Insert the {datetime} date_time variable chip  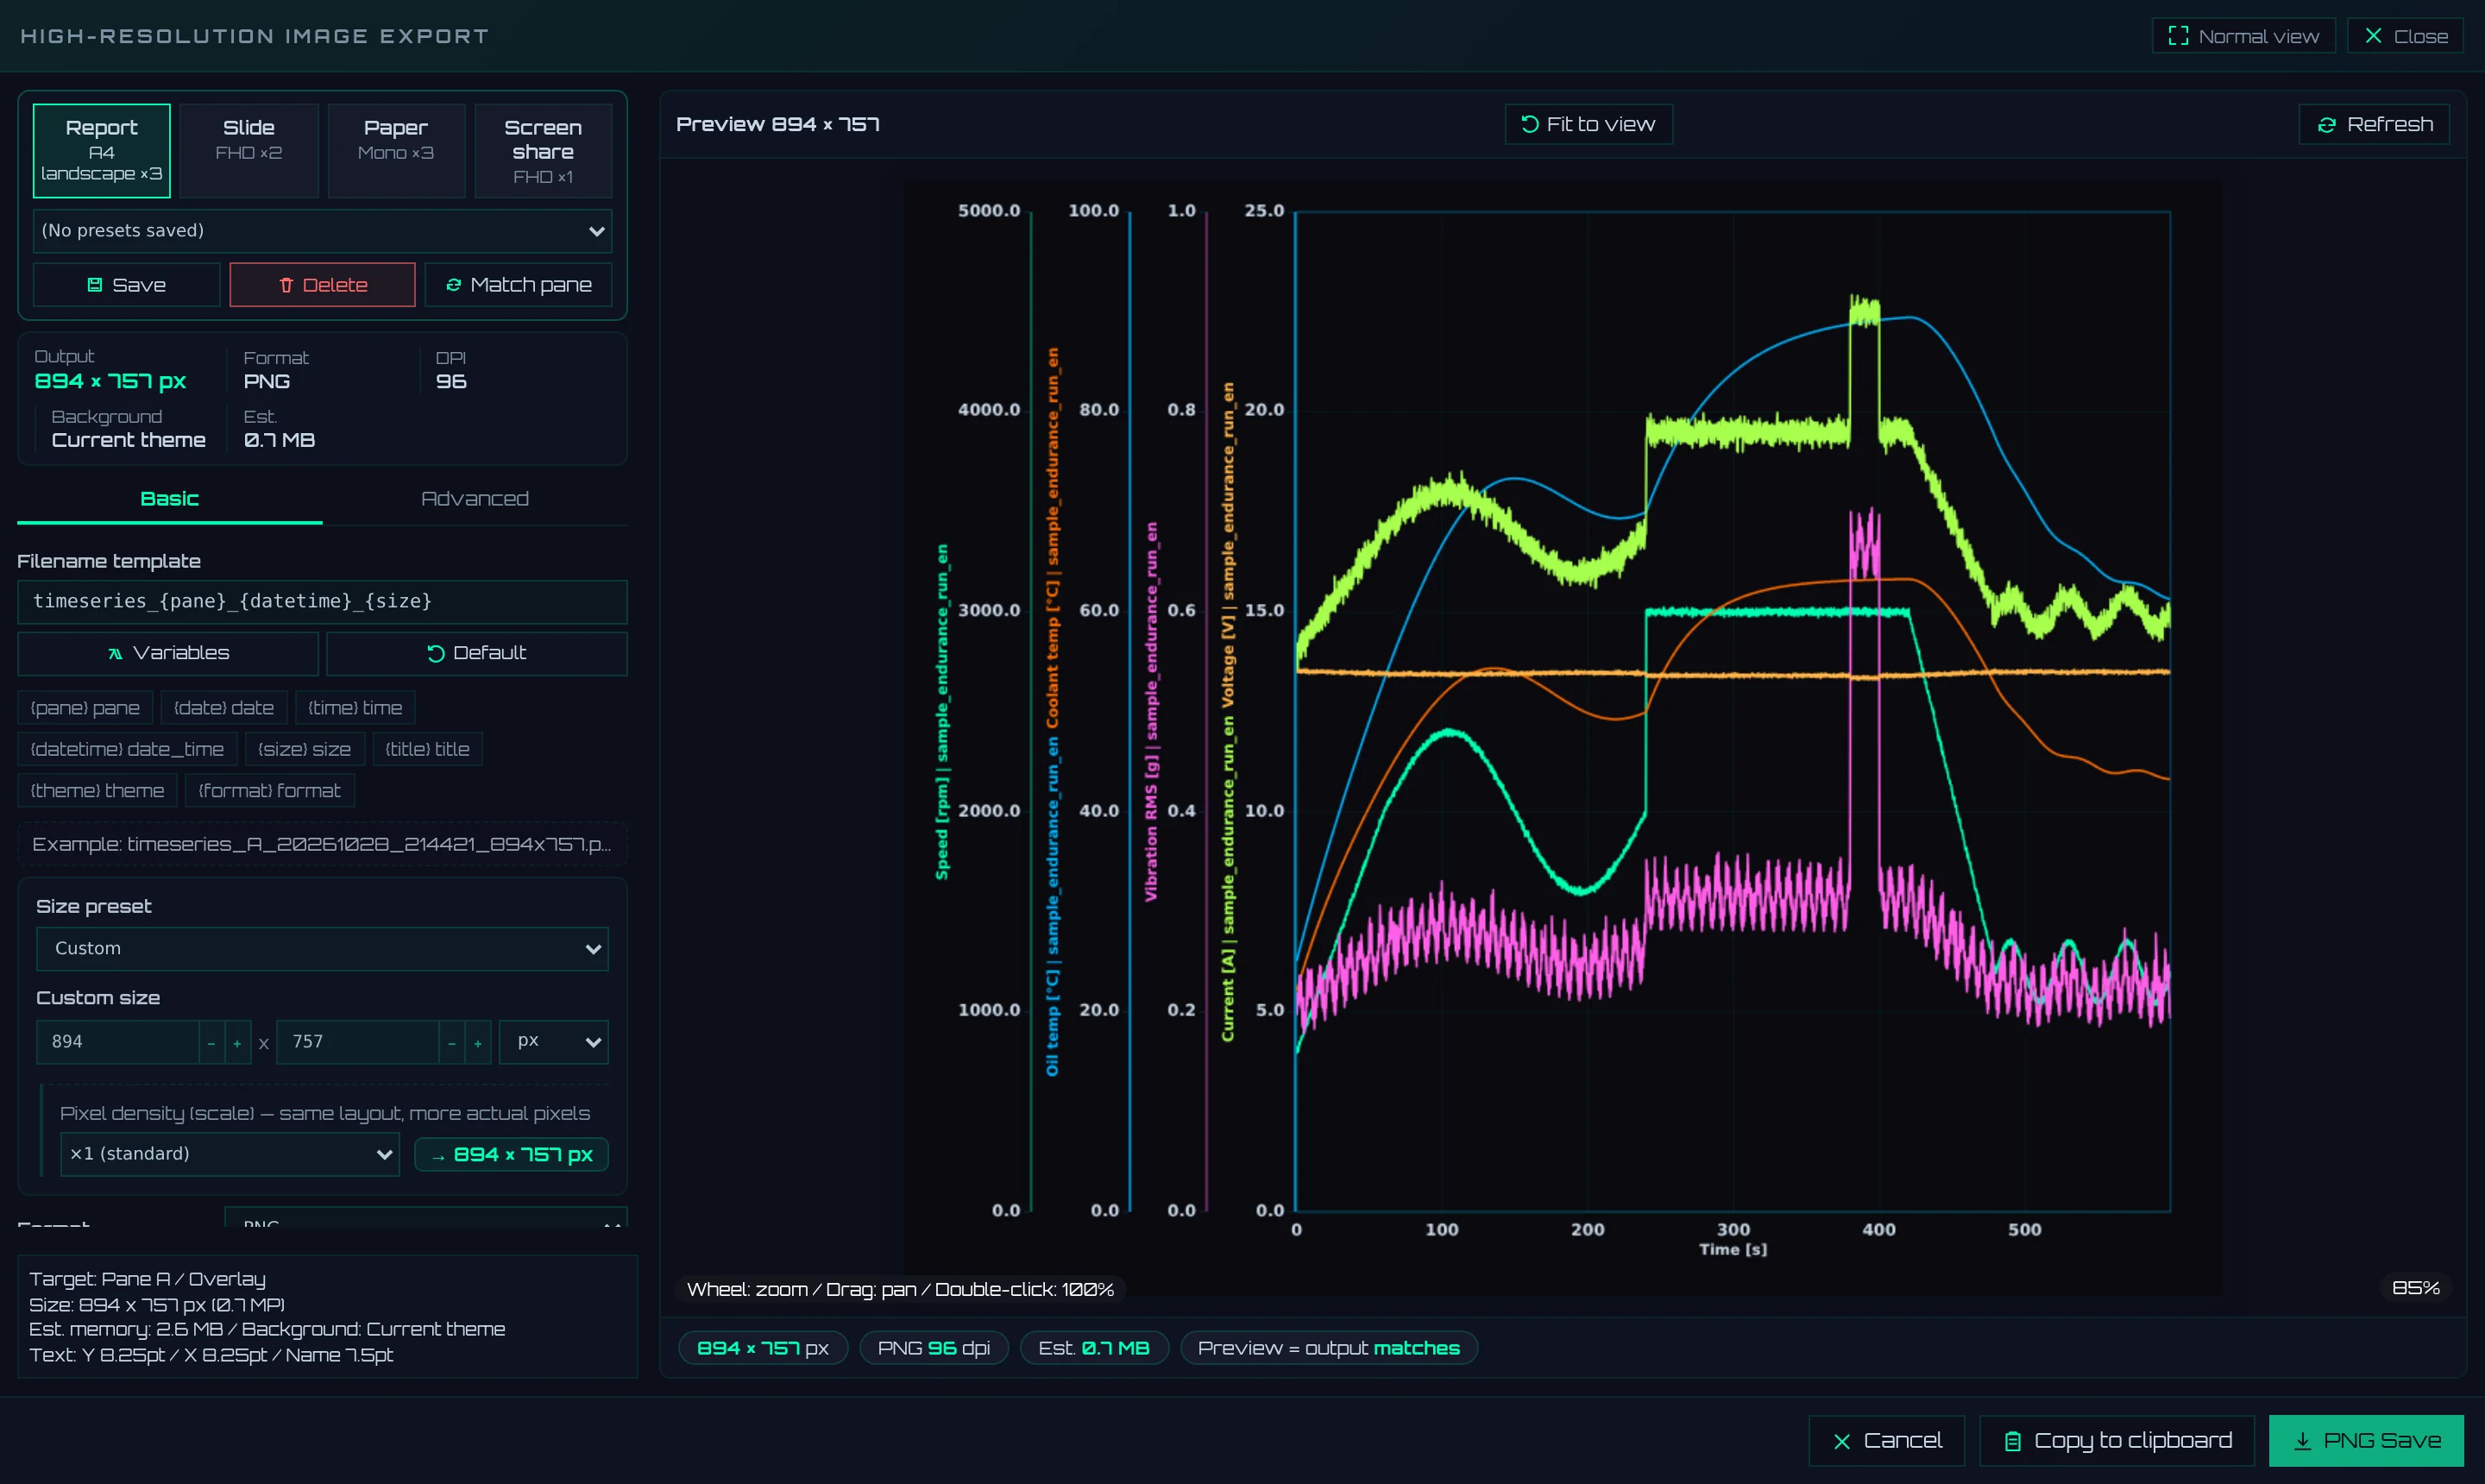(127, 749)
